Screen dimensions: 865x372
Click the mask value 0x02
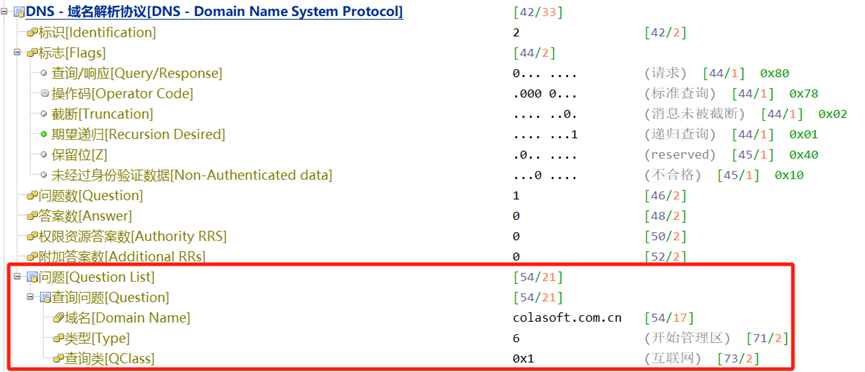point(833,114)
